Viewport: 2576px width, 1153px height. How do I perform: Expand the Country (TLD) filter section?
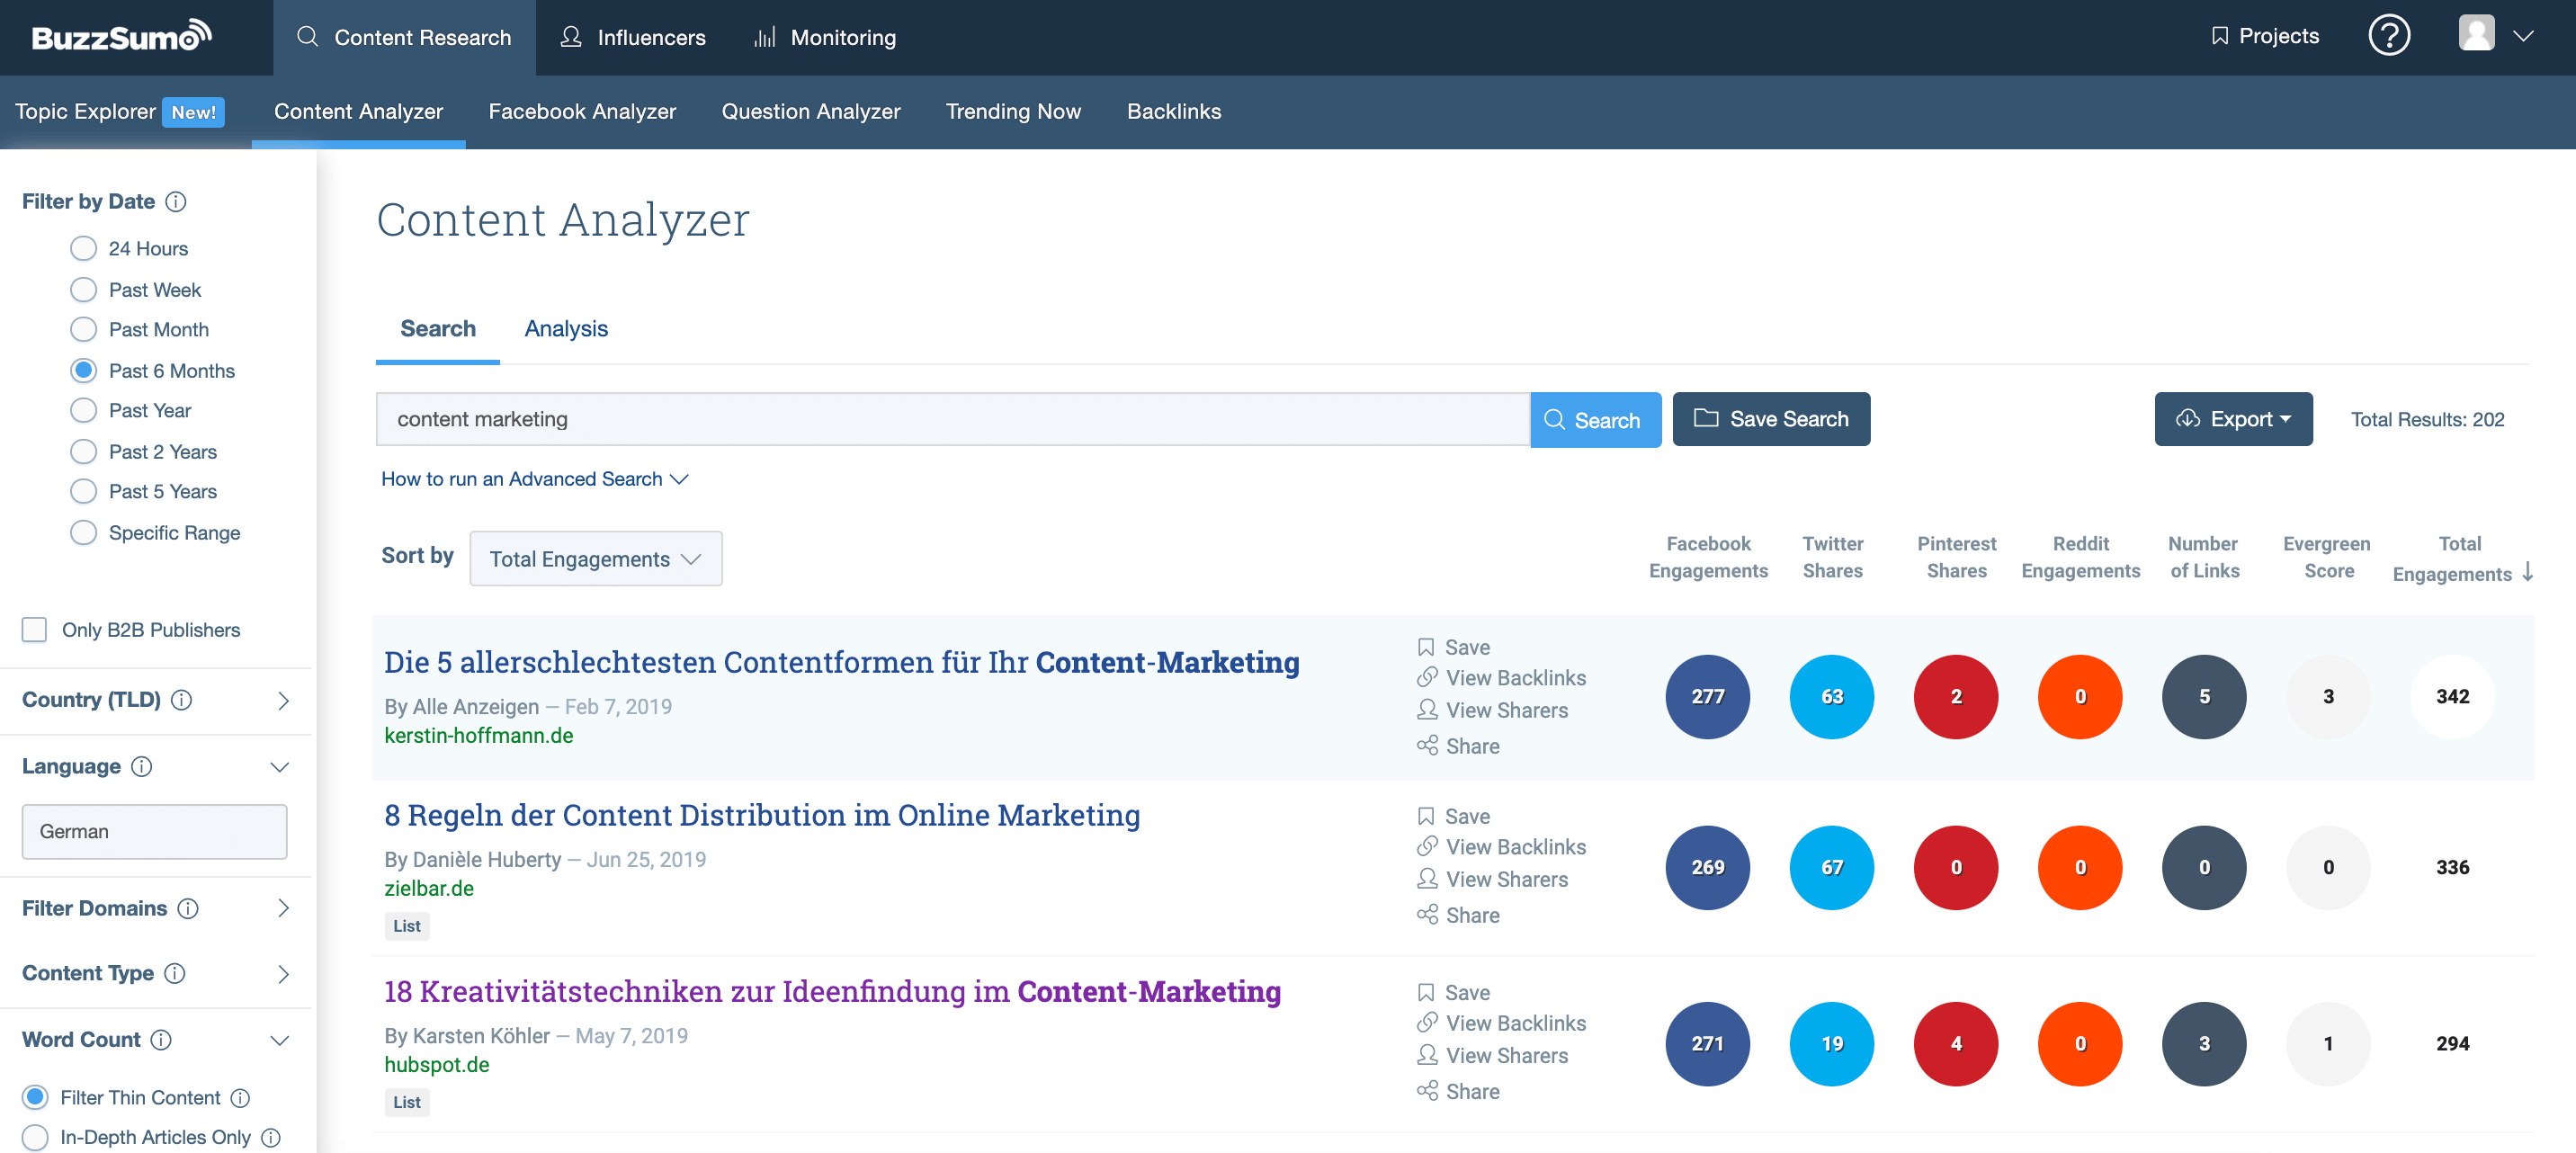click(x=283, y=701)
